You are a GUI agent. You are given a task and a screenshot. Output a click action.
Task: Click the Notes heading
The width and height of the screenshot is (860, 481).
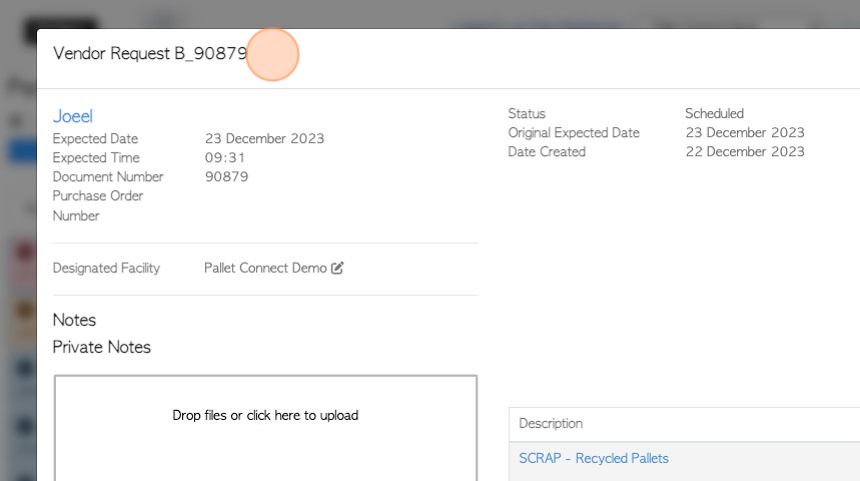point(74,320)
